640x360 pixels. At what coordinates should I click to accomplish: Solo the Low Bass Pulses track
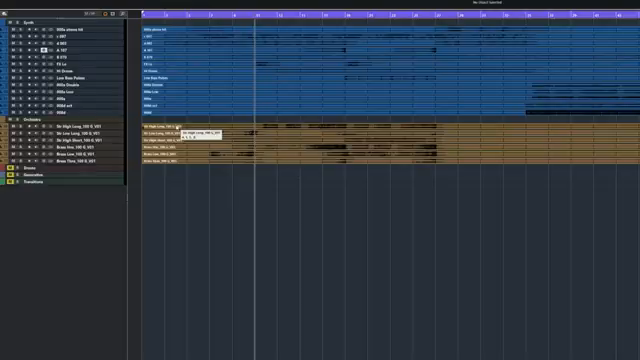[20, 78]
